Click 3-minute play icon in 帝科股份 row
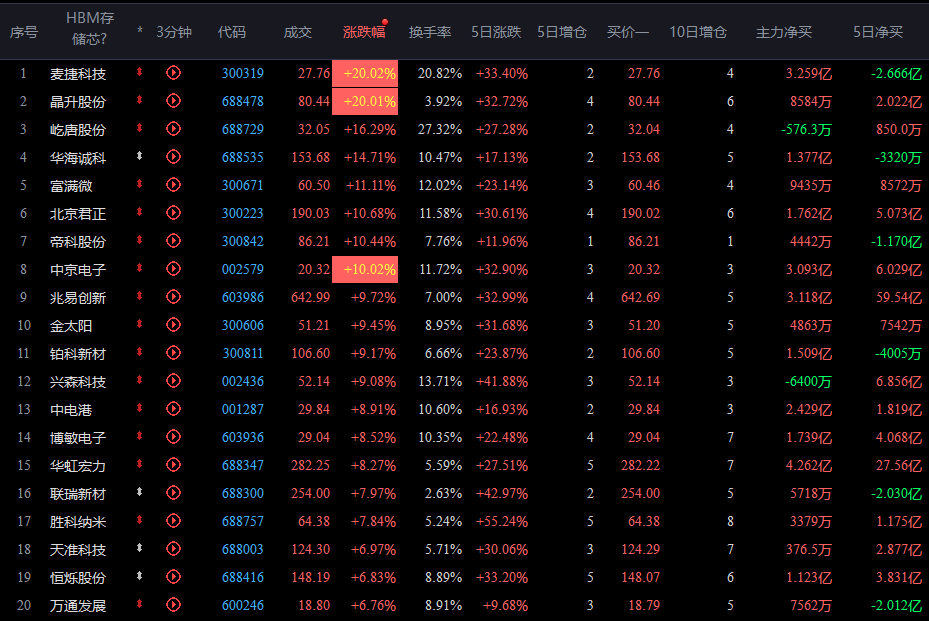 pyautogui.click(x=173, y=241)
